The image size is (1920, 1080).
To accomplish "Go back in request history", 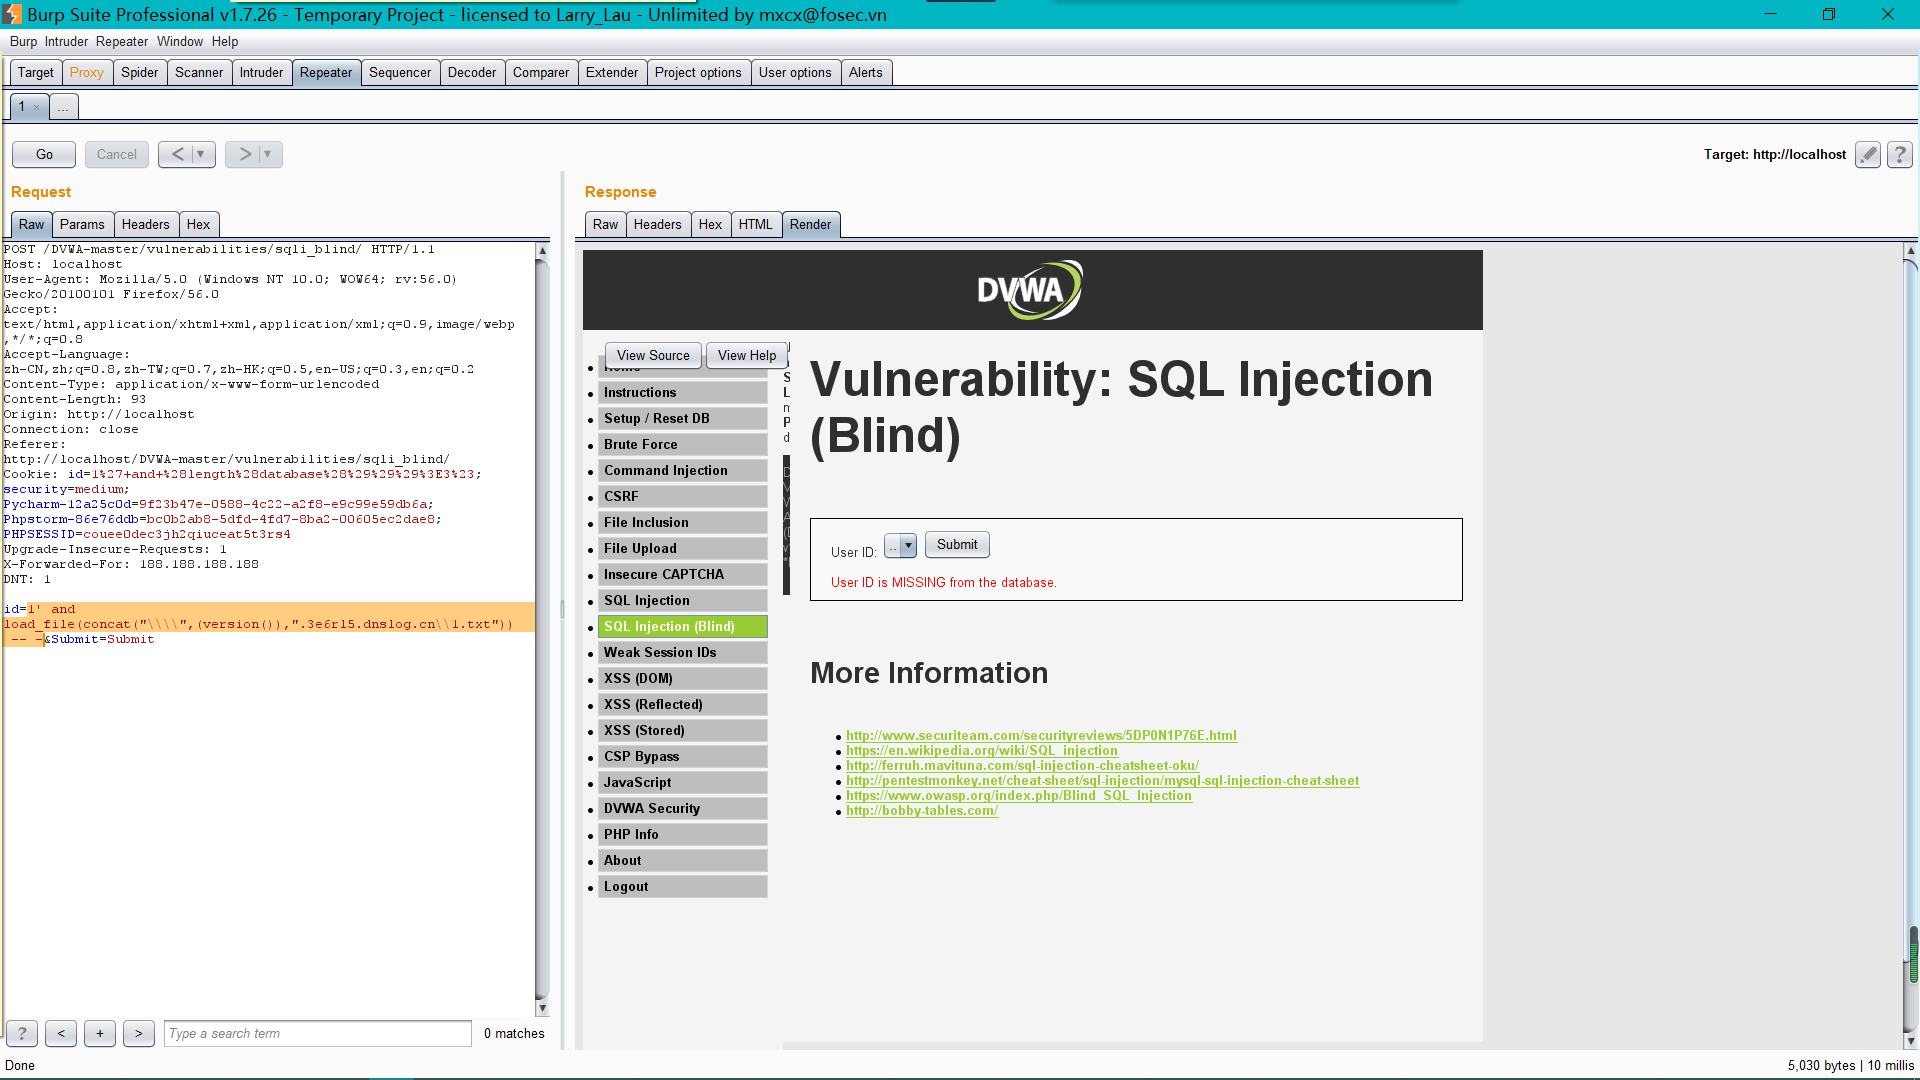I will (177, 154).
